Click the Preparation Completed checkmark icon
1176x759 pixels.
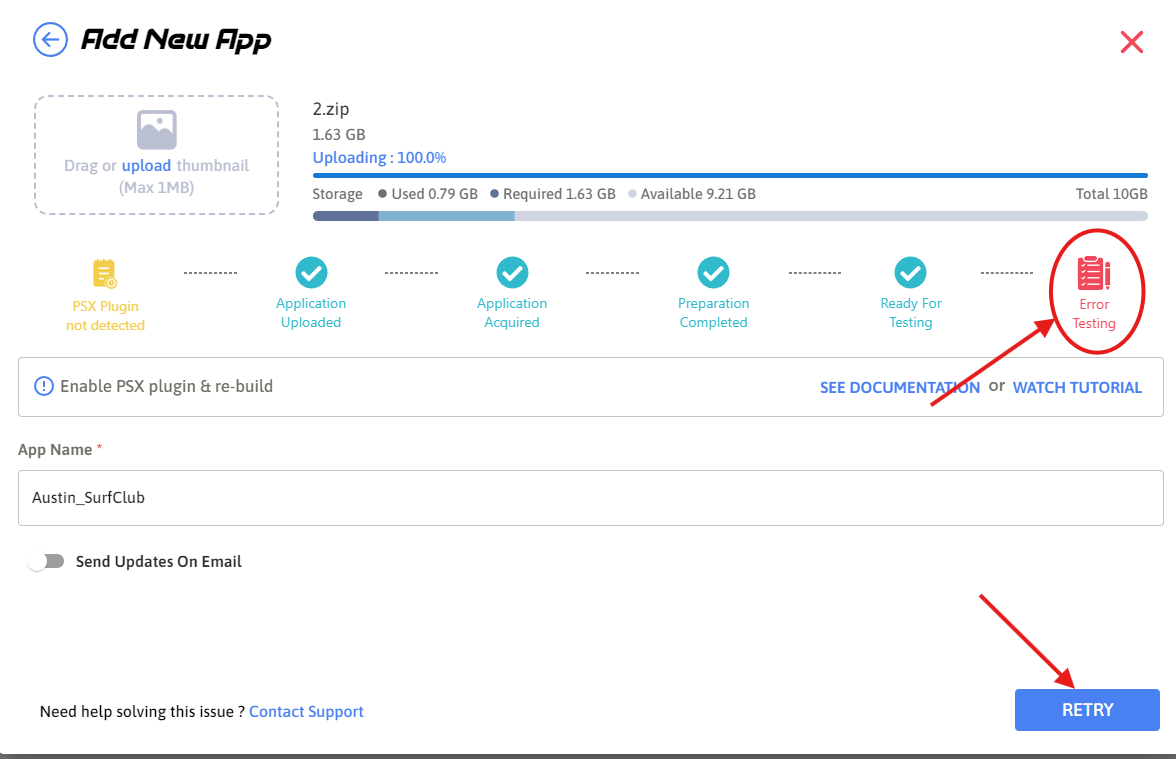(x=713, y=272)
